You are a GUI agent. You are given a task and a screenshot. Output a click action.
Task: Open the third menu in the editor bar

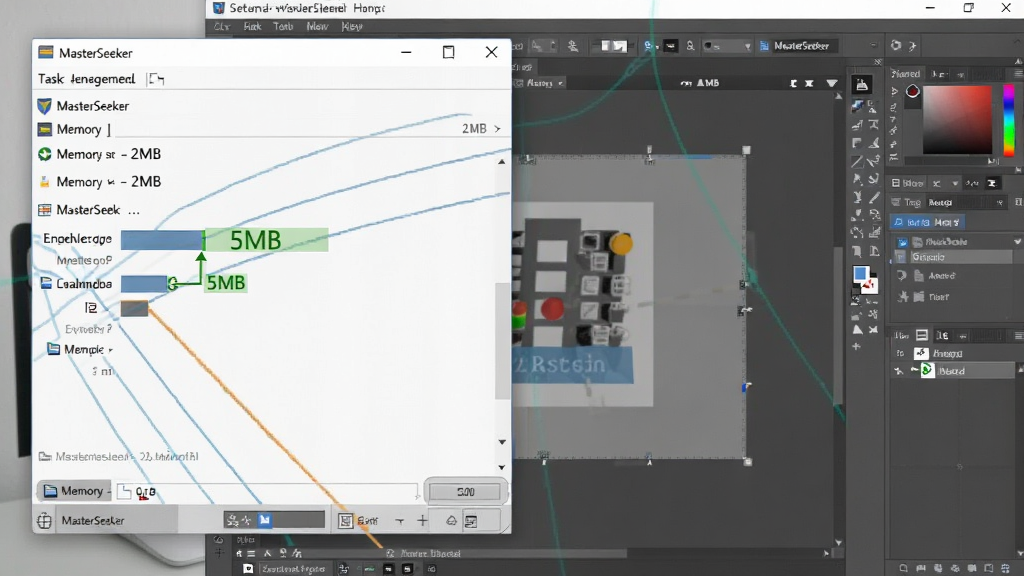[x=283, y=26]
